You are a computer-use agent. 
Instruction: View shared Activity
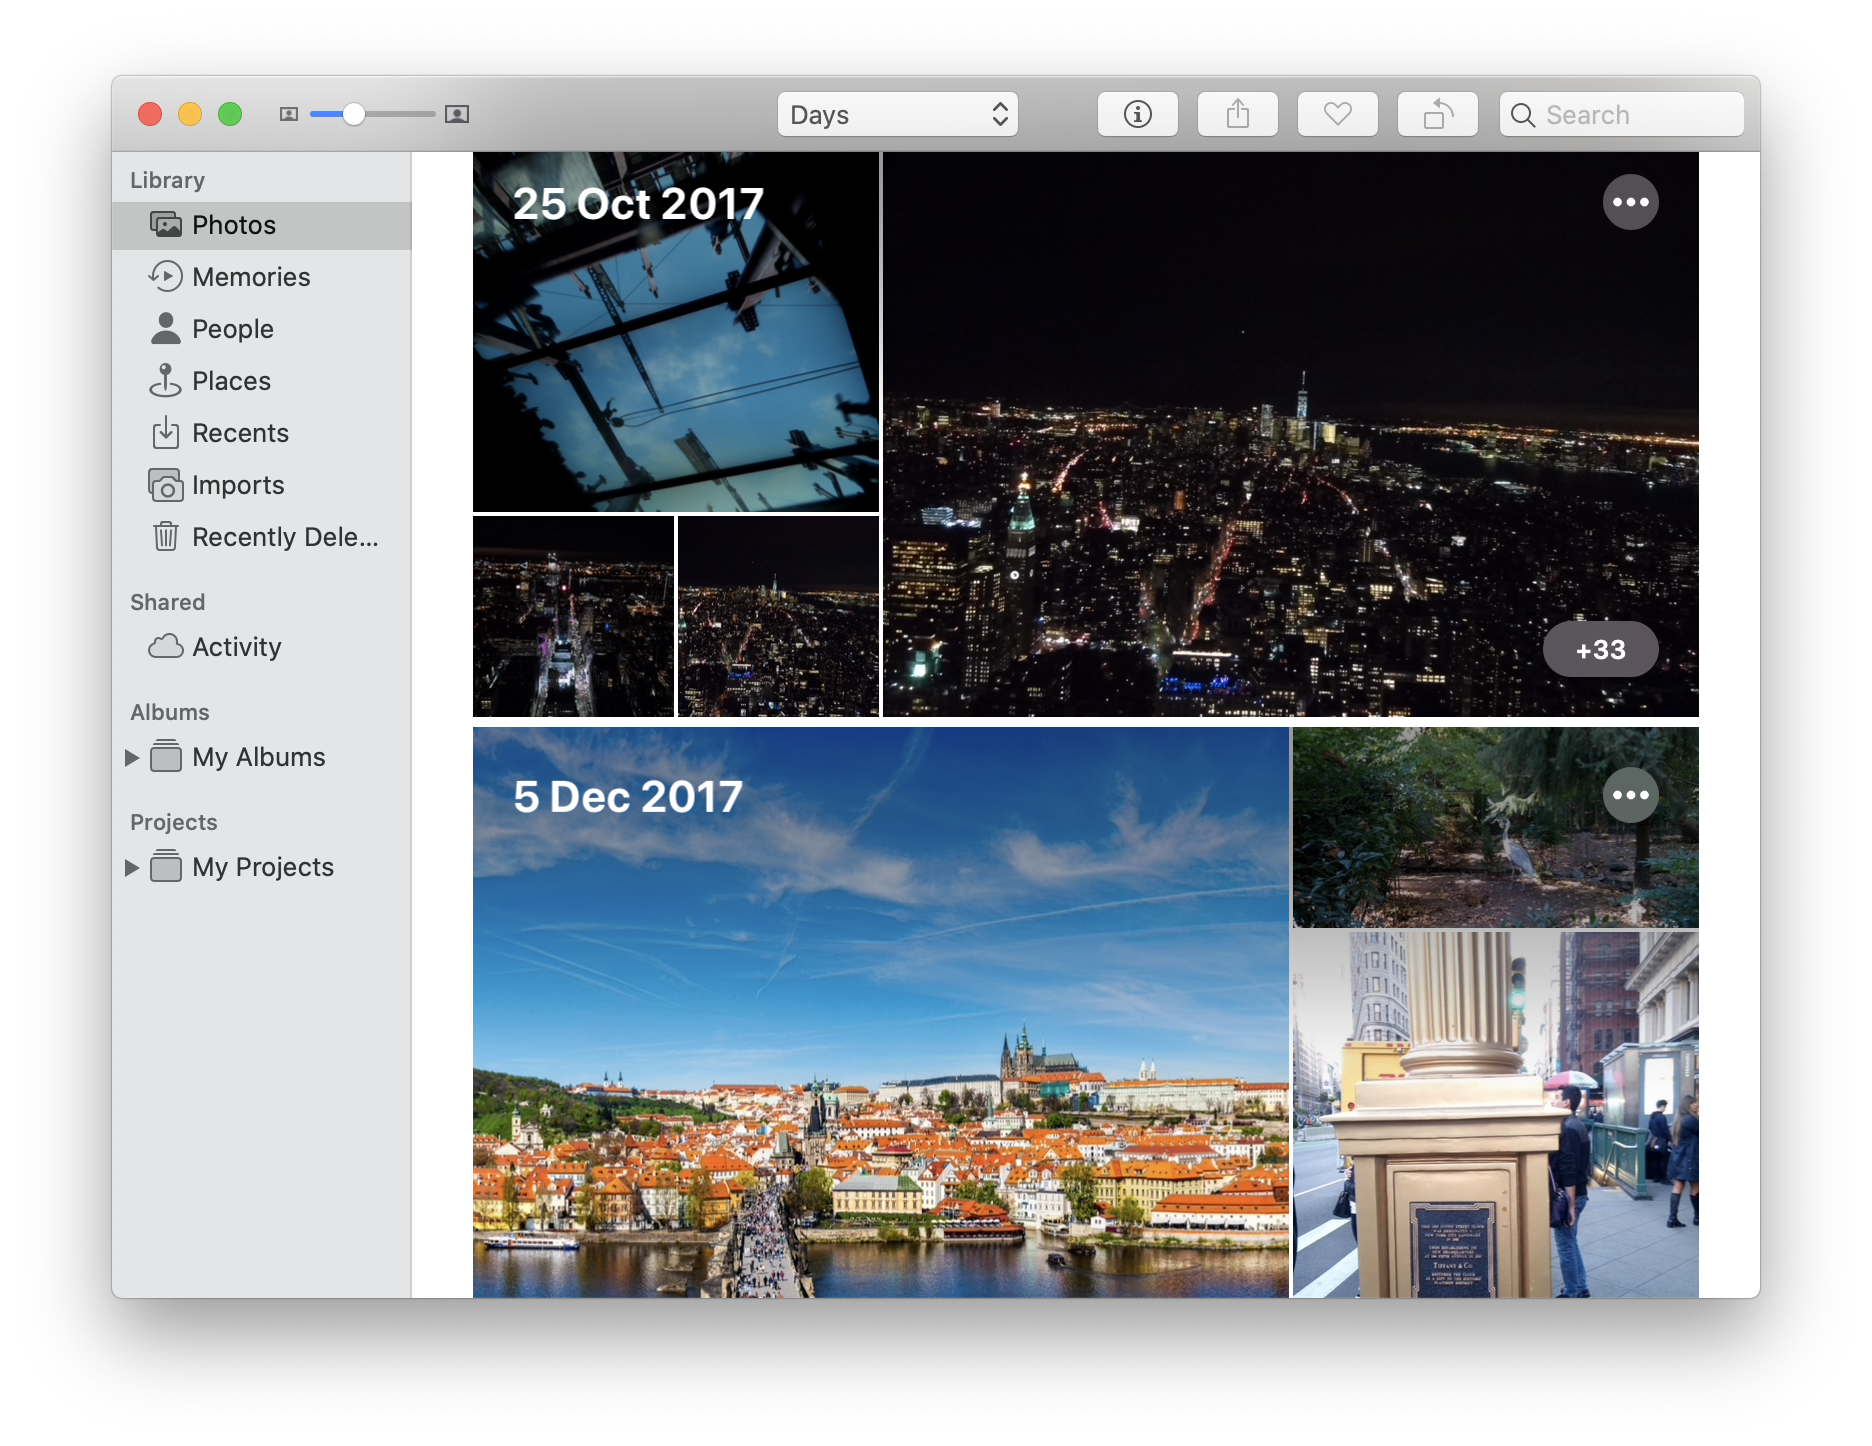pos(236,647)
